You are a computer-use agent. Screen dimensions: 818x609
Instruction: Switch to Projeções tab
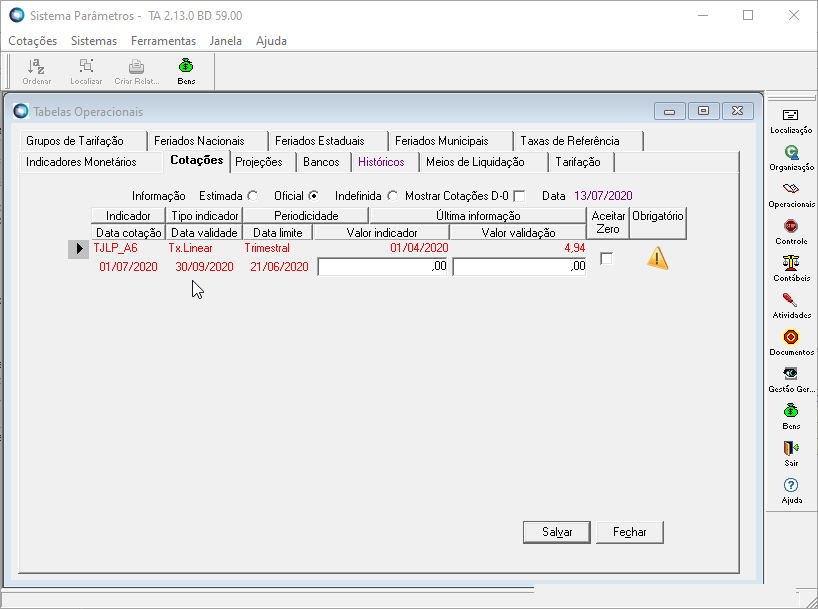click(263, 162)
